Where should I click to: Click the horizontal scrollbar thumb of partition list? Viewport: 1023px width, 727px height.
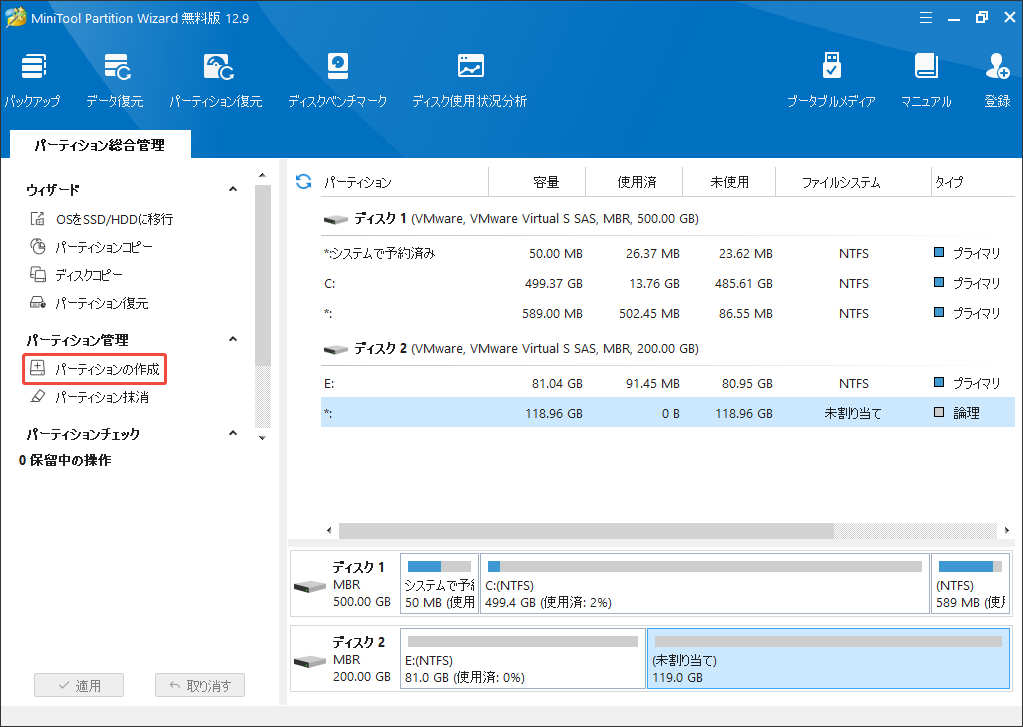point(586,530)
